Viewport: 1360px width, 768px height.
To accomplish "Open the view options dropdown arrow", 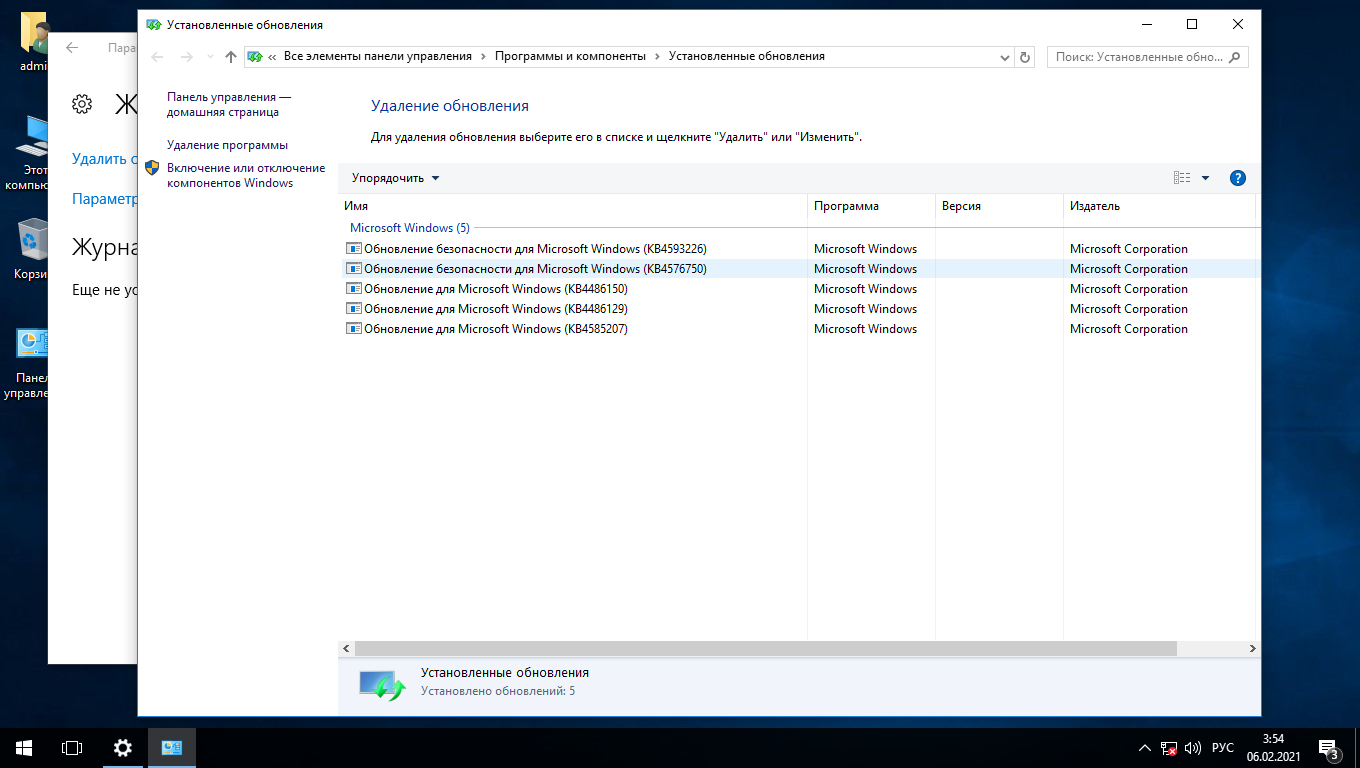I will point(1205,178).
